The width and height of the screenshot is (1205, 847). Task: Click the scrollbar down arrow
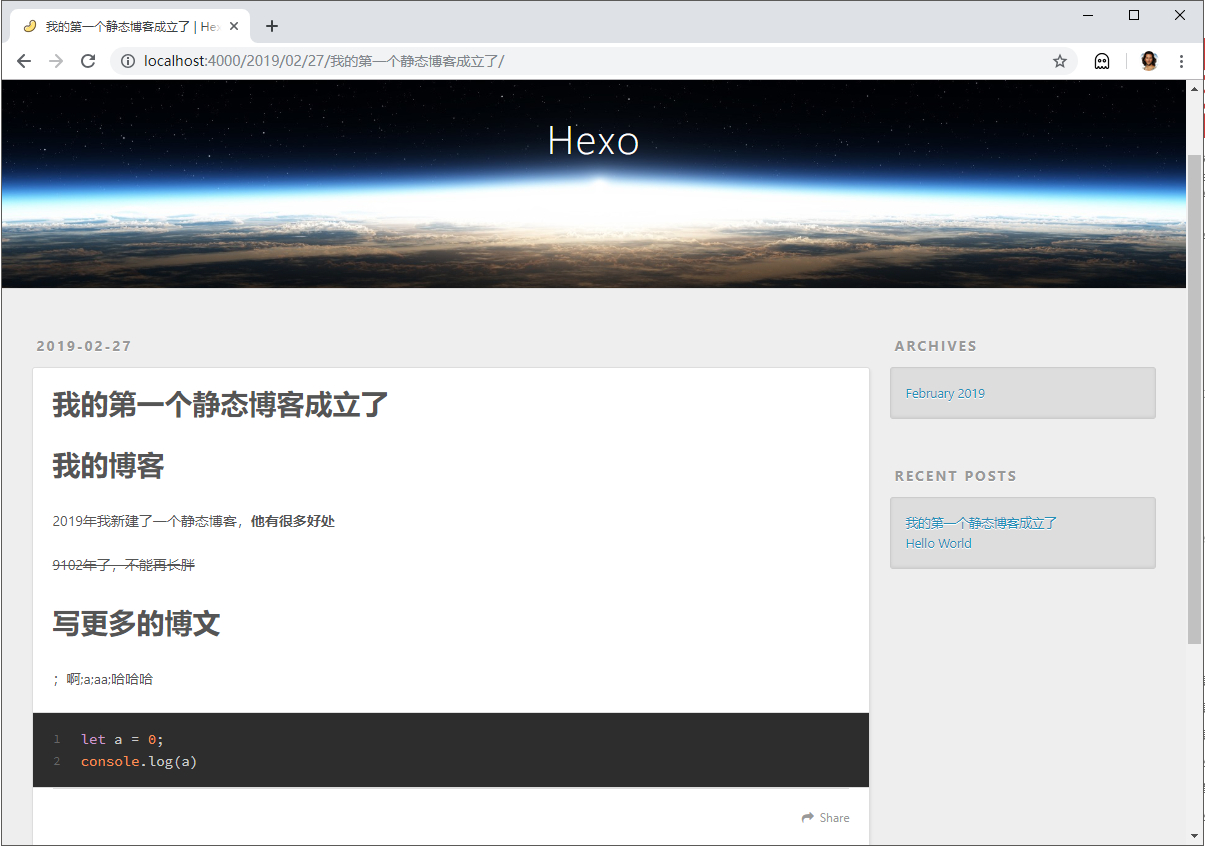tap(1195, 835)
